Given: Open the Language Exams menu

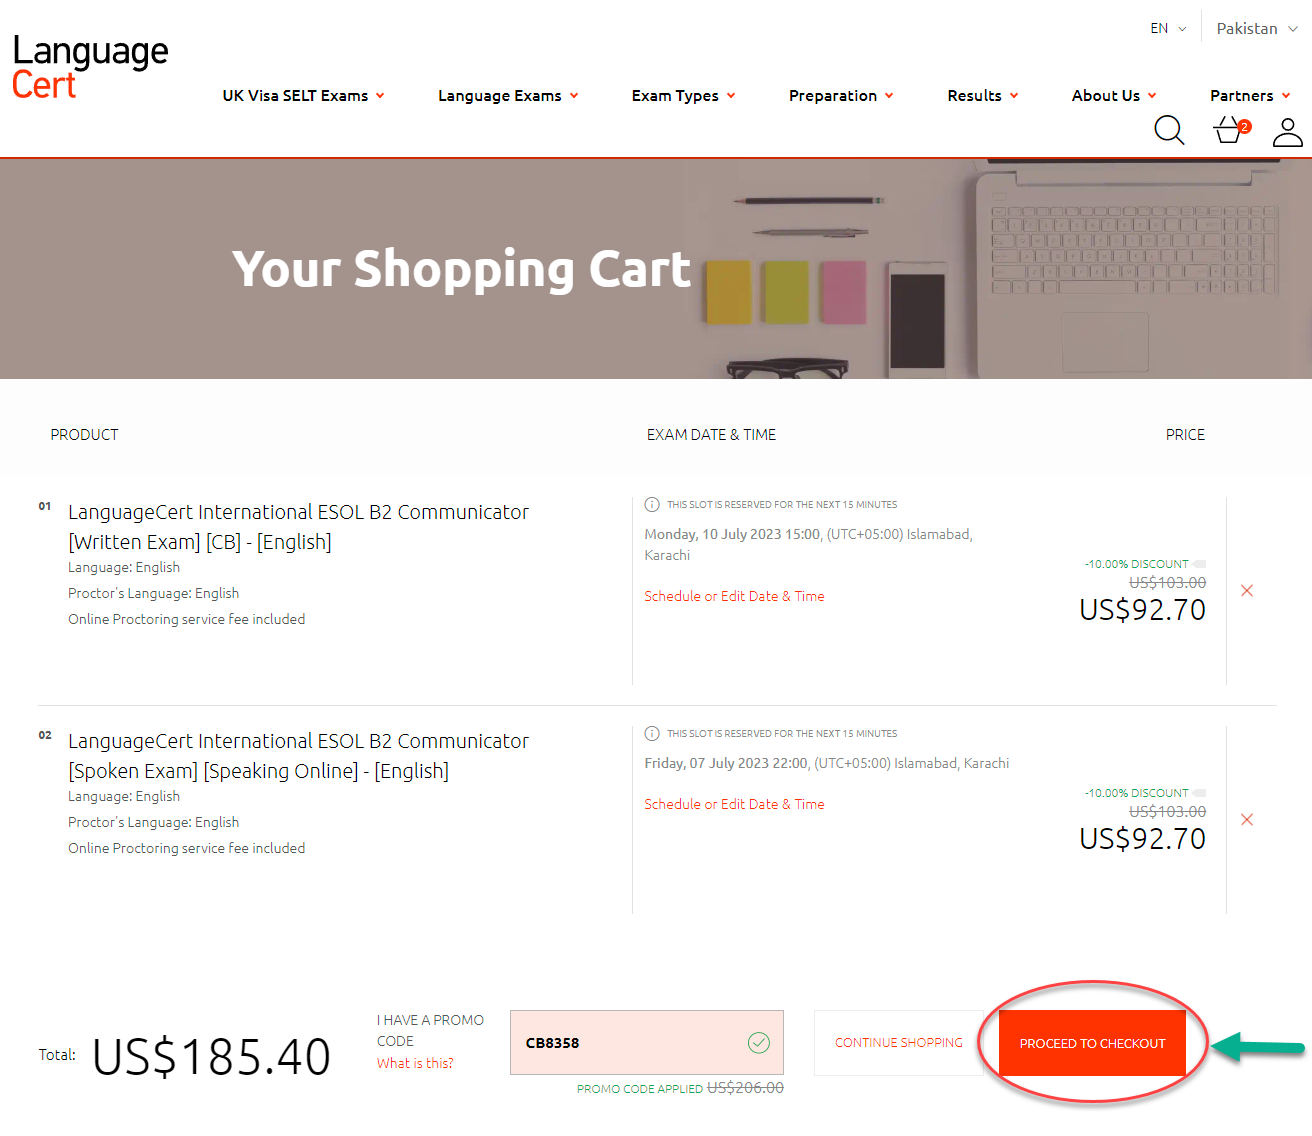Looking at the screenshot, I should pyautogui.click(x=508, y=95).
